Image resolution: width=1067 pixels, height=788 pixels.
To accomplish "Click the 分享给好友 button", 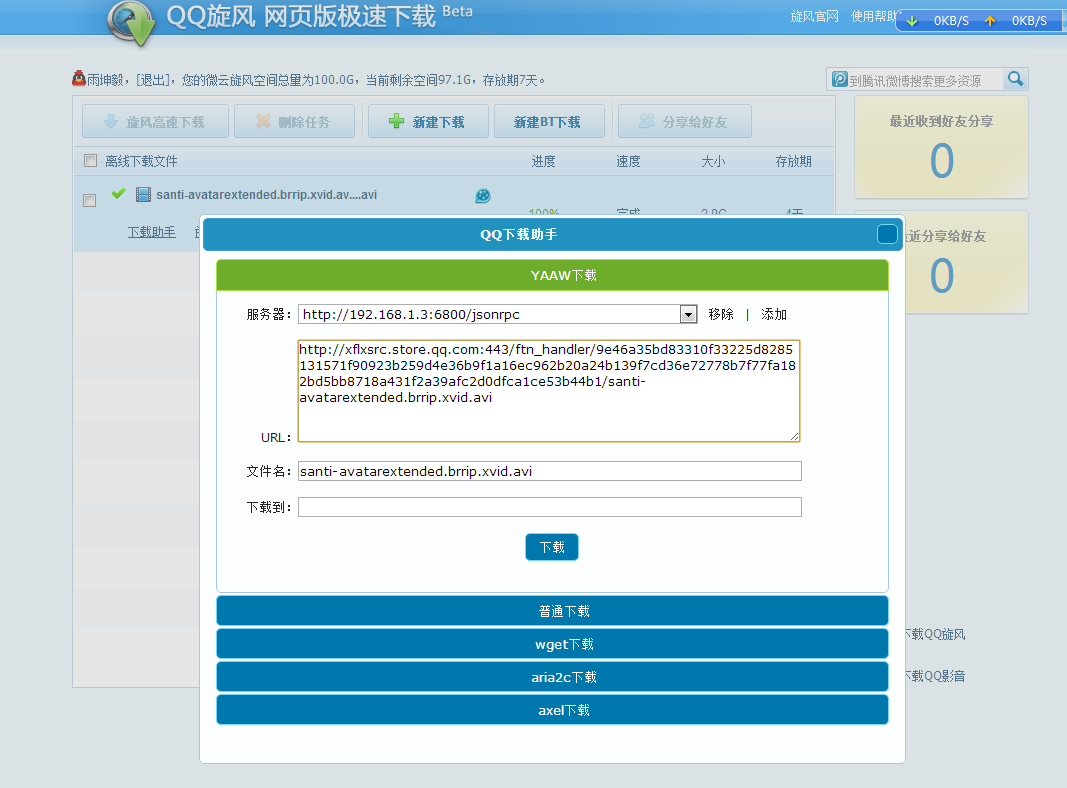I will (x=685, y=121).
